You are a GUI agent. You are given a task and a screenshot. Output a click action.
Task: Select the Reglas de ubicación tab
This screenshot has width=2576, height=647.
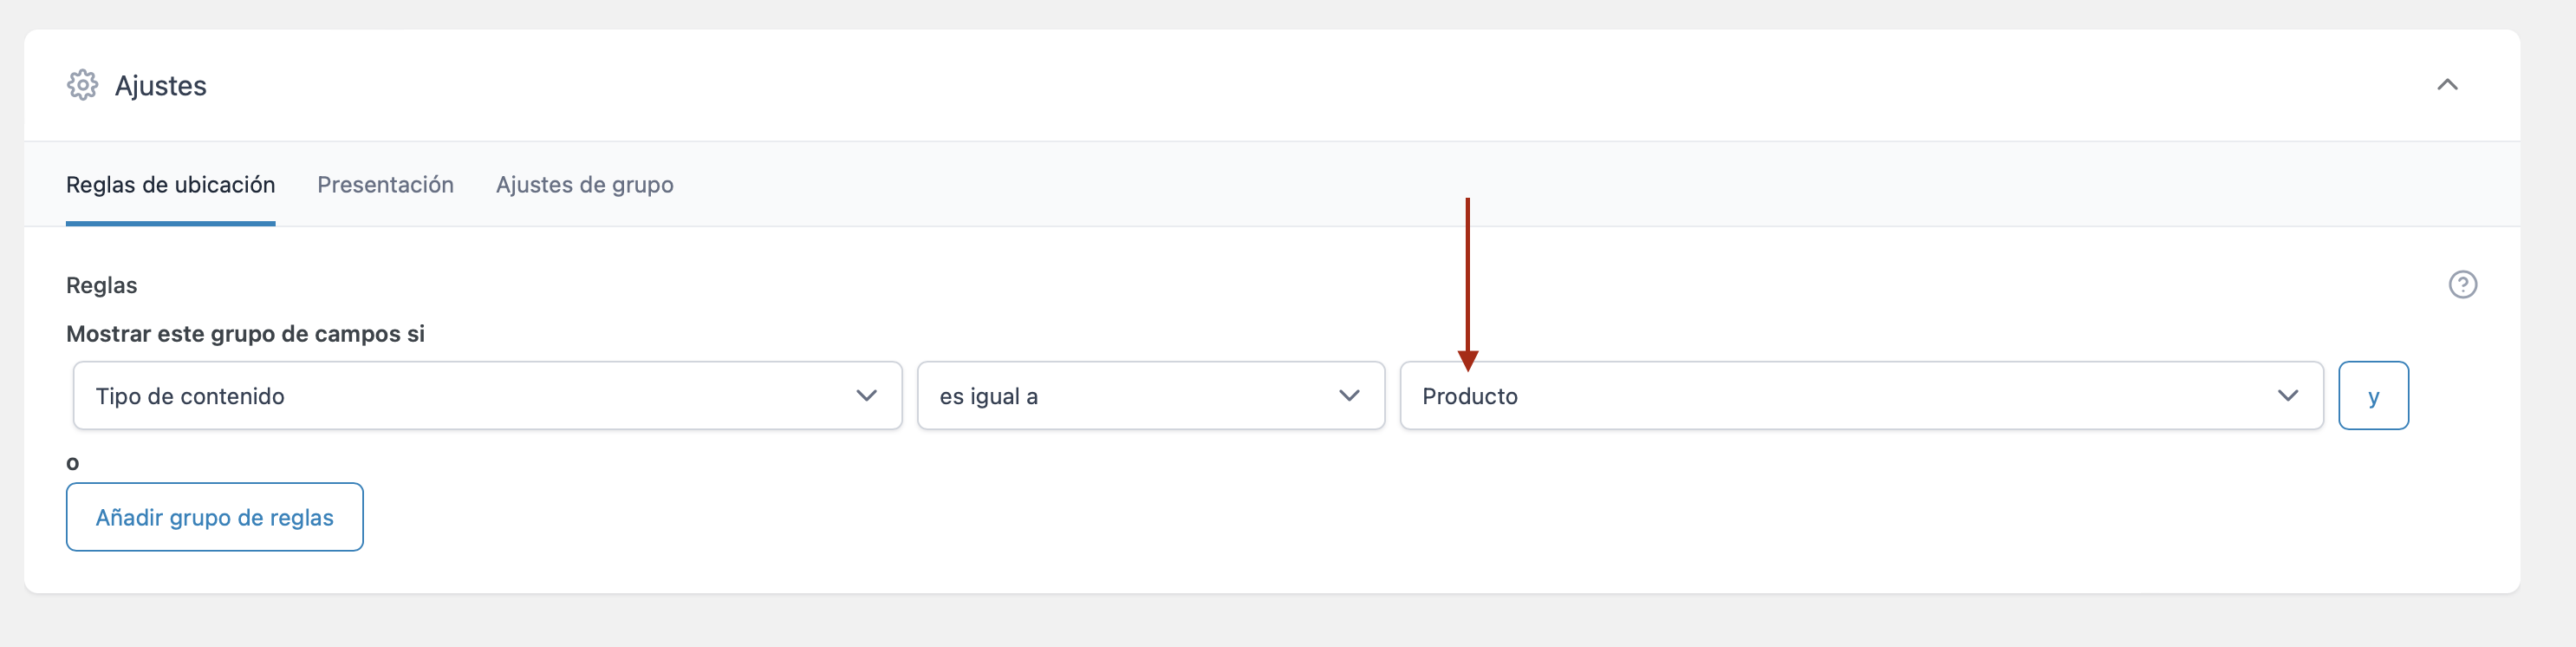pyautogui.click(x=170, y=185)
